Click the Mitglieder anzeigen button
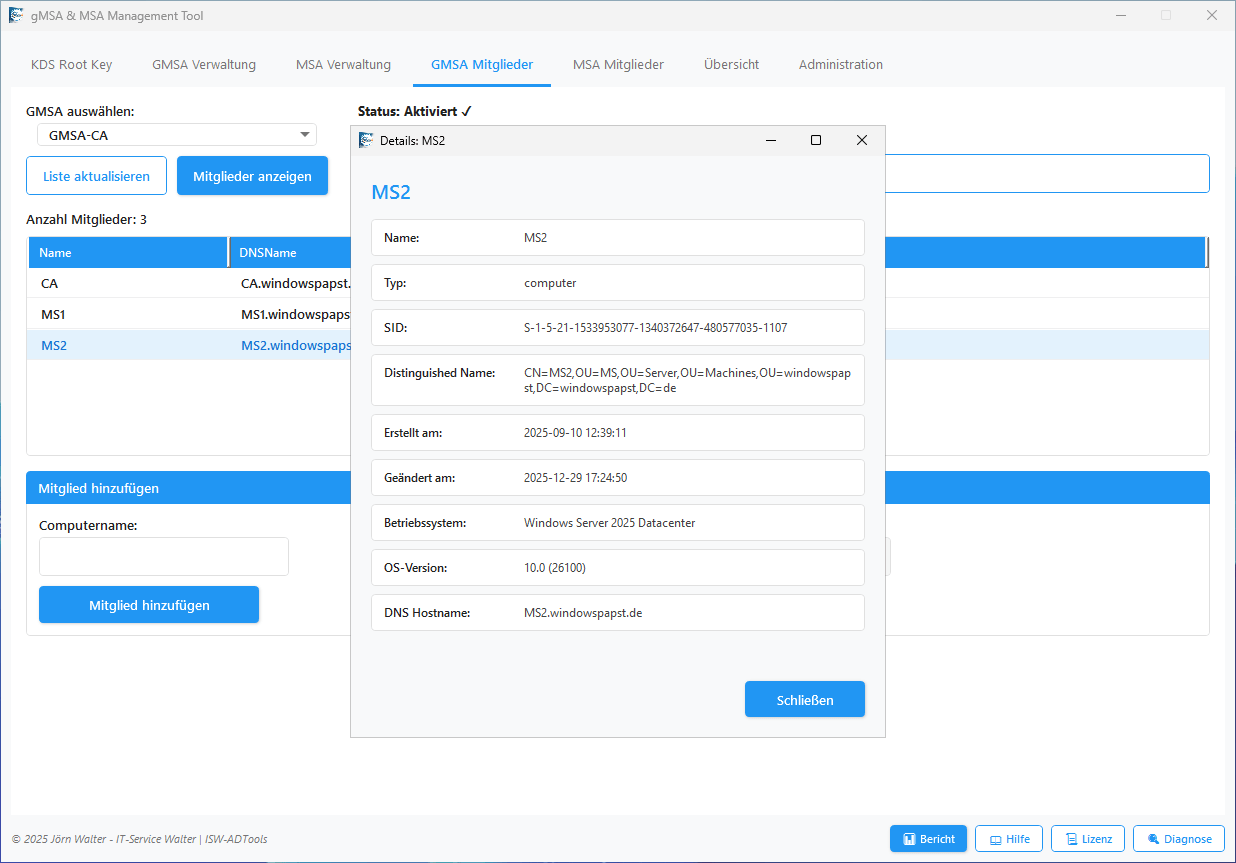The width and height of the screenshot is (1236, 863). click(252, 176)
